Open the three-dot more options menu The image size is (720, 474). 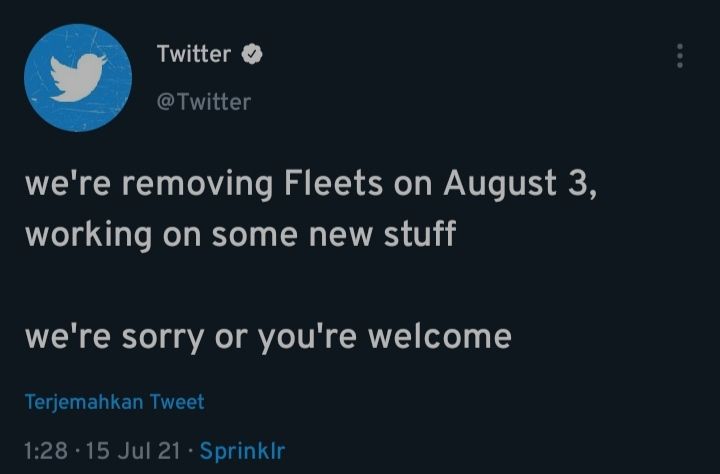tap(680, 56)
